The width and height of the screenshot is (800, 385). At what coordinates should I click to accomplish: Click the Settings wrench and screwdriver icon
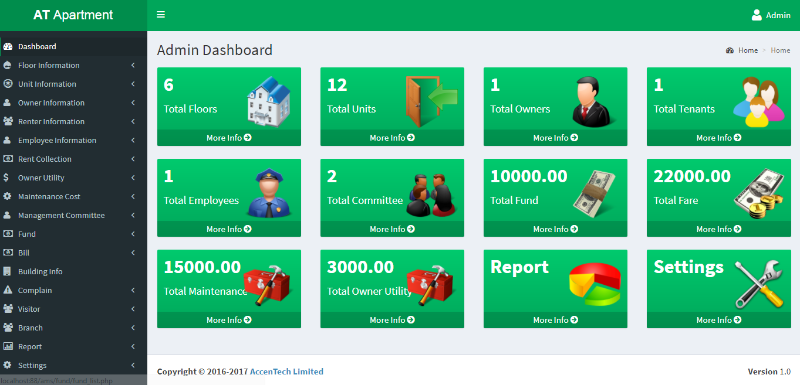point(759,284)
